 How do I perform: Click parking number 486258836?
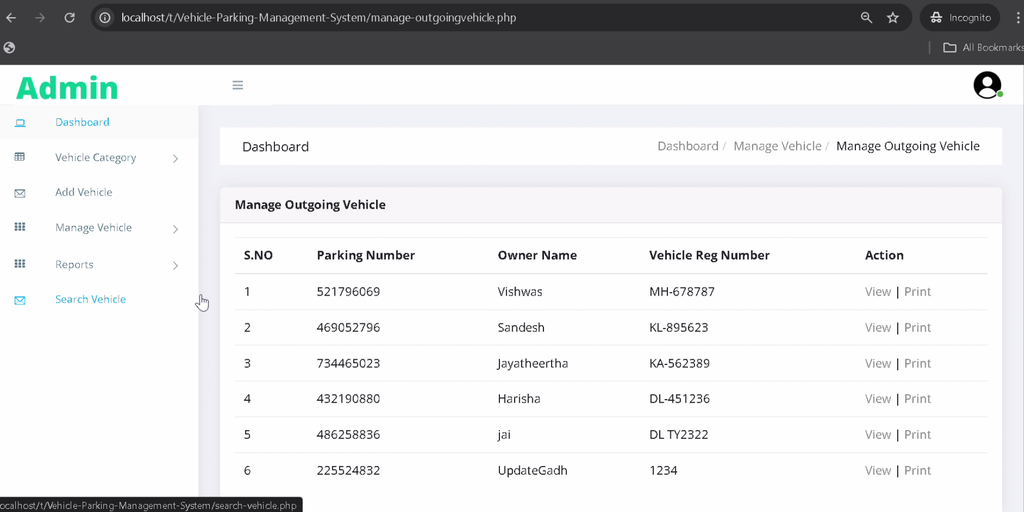(x=348, y=434)
